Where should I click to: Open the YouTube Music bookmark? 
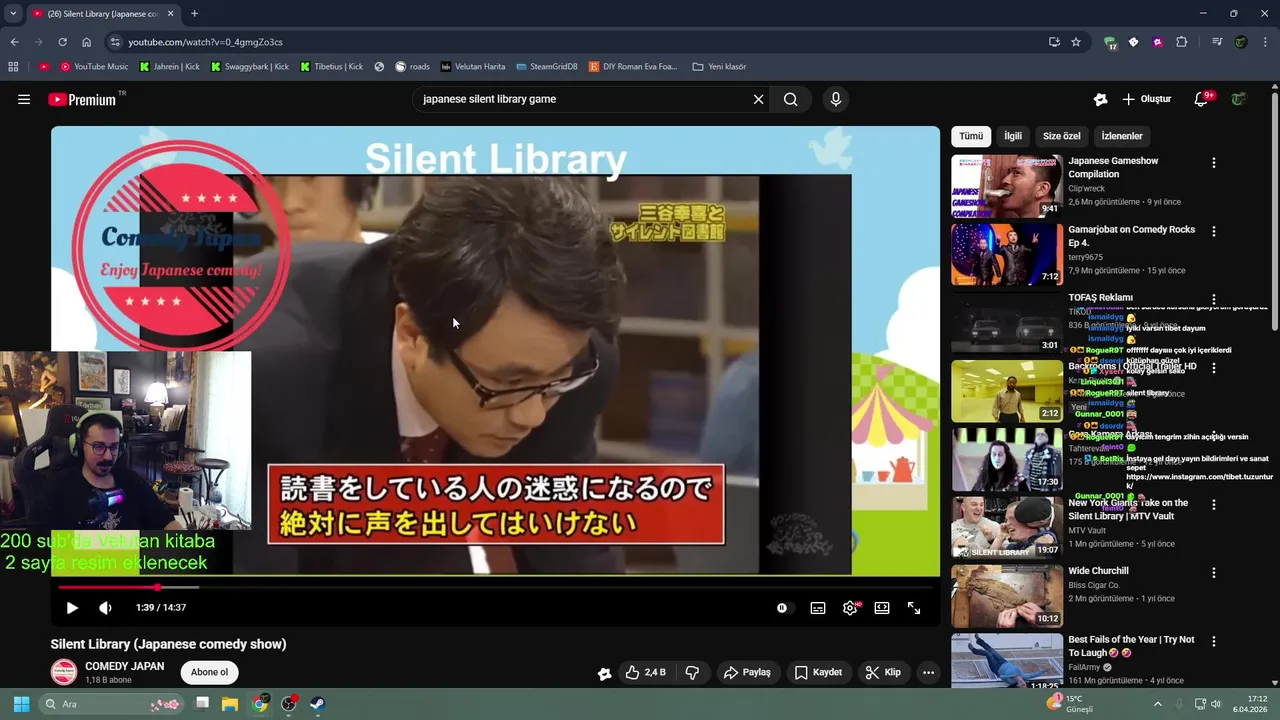click(x=94, y=67)
